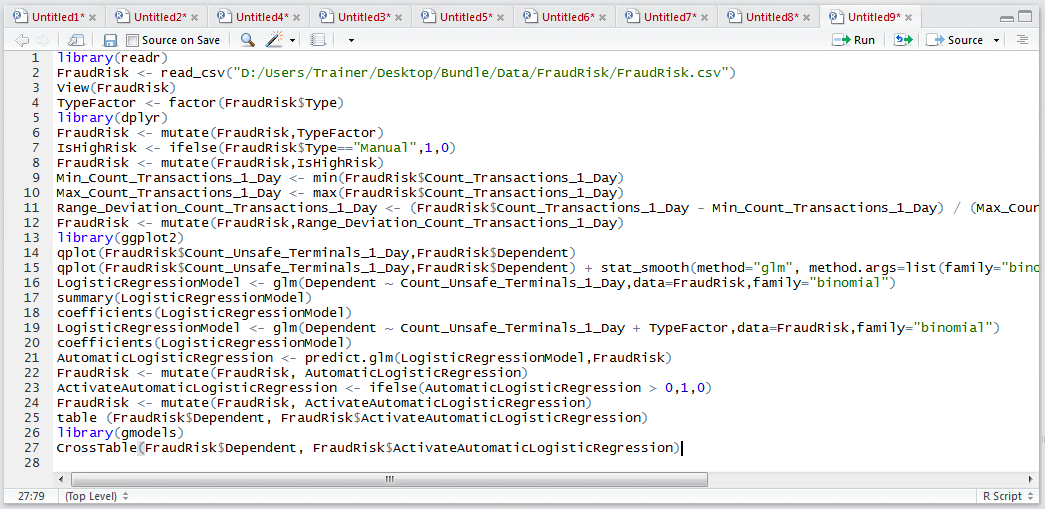1045x509 pixels.
Task: Click line number 28 in gutter
Action: [x=32, y=463]
